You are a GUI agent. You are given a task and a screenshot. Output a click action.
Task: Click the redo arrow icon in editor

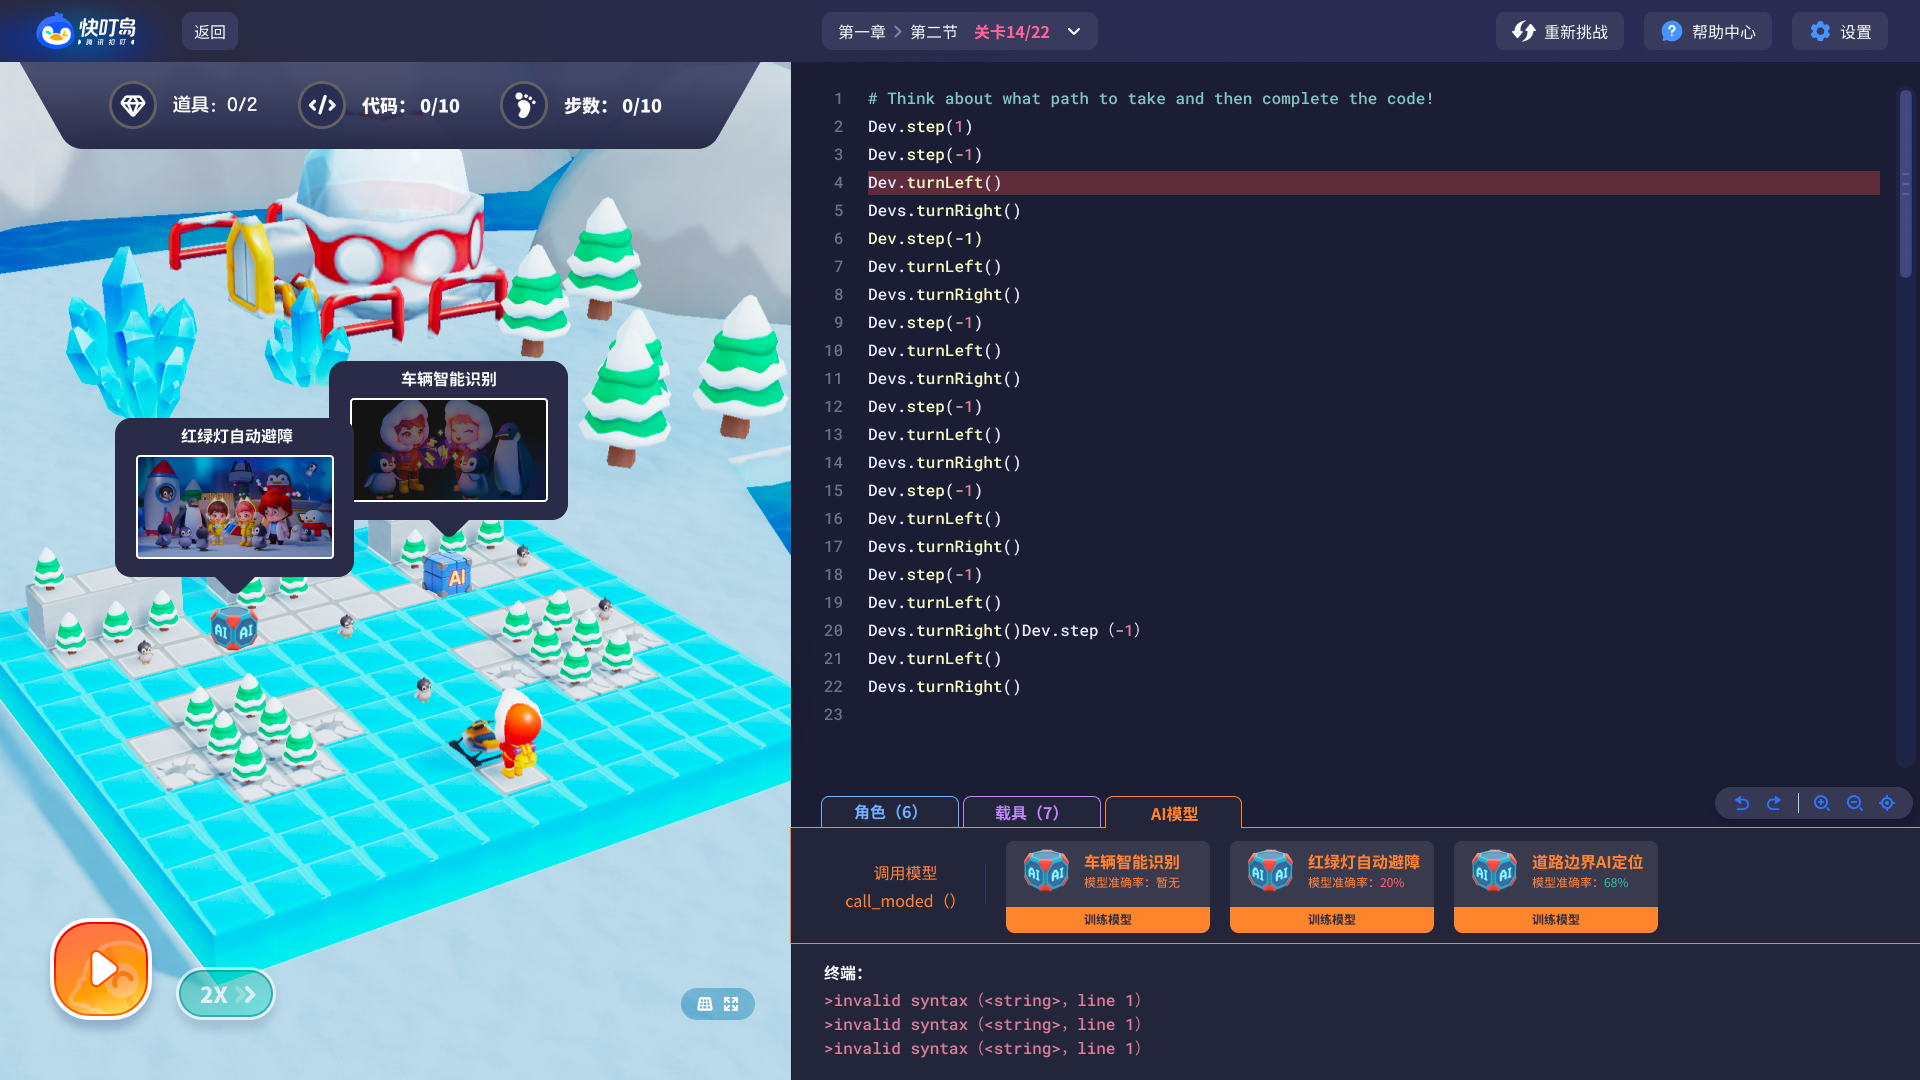(x=1774, y=803)
